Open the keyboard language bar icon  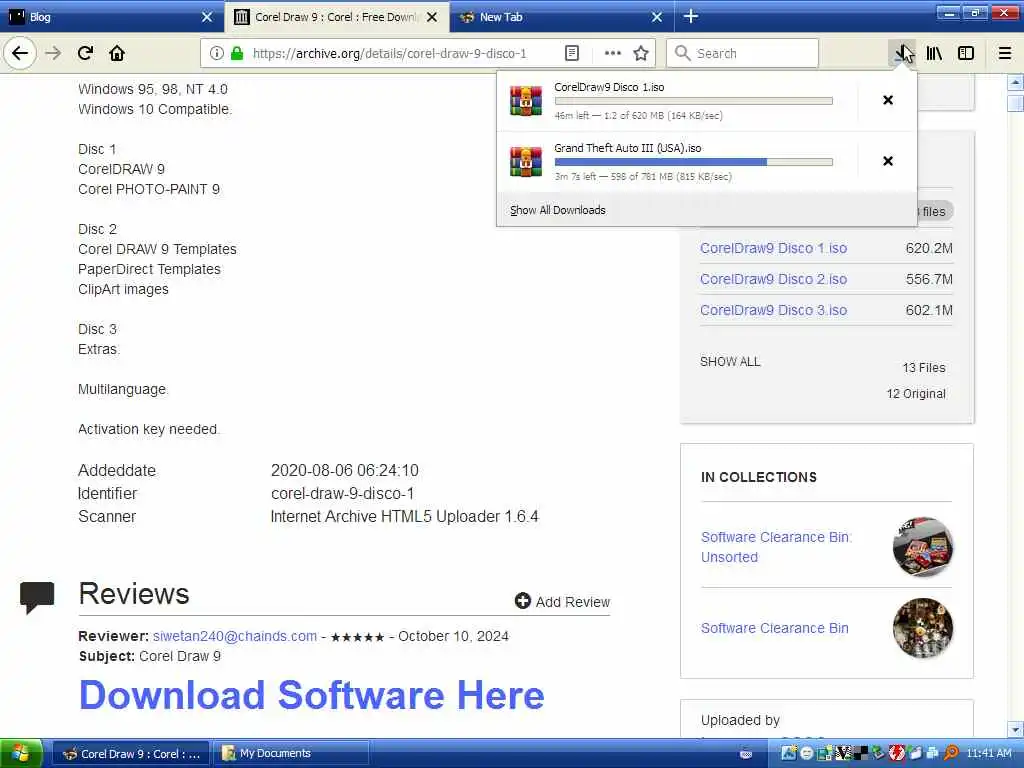746,754
